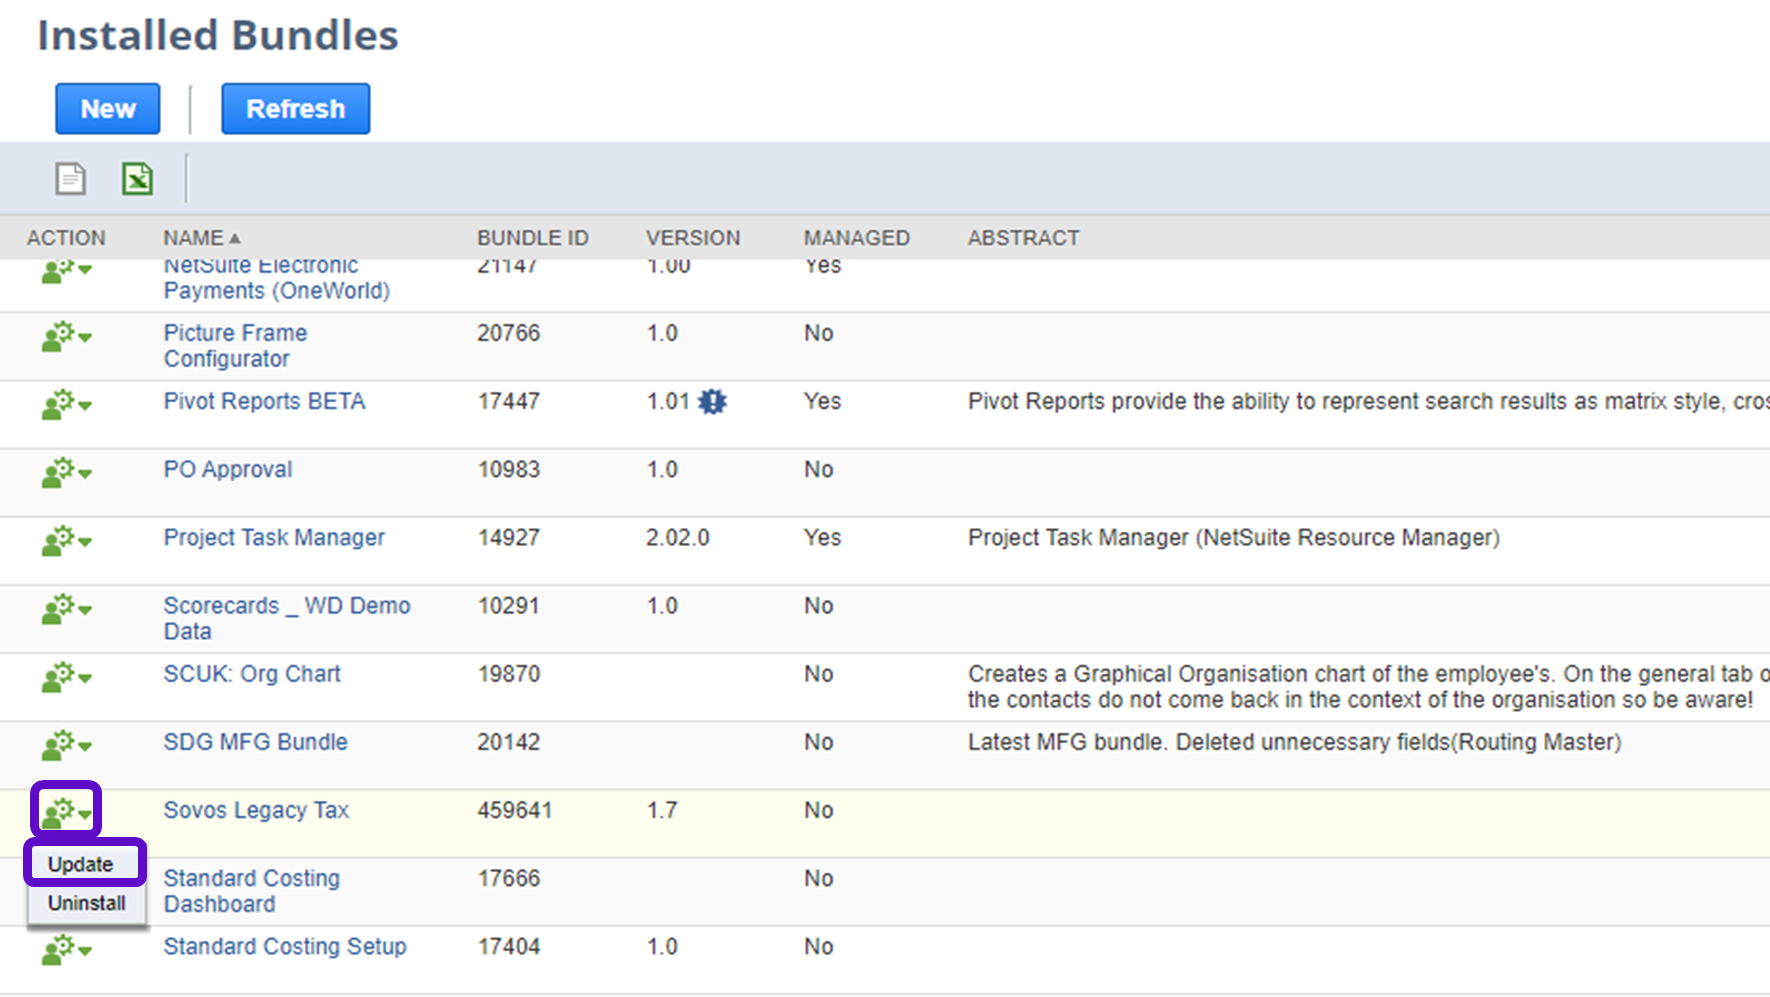Sort the list by Name column header
Image resolution: width=1770 pixels, height=997 pixels.
coord(194,238)
